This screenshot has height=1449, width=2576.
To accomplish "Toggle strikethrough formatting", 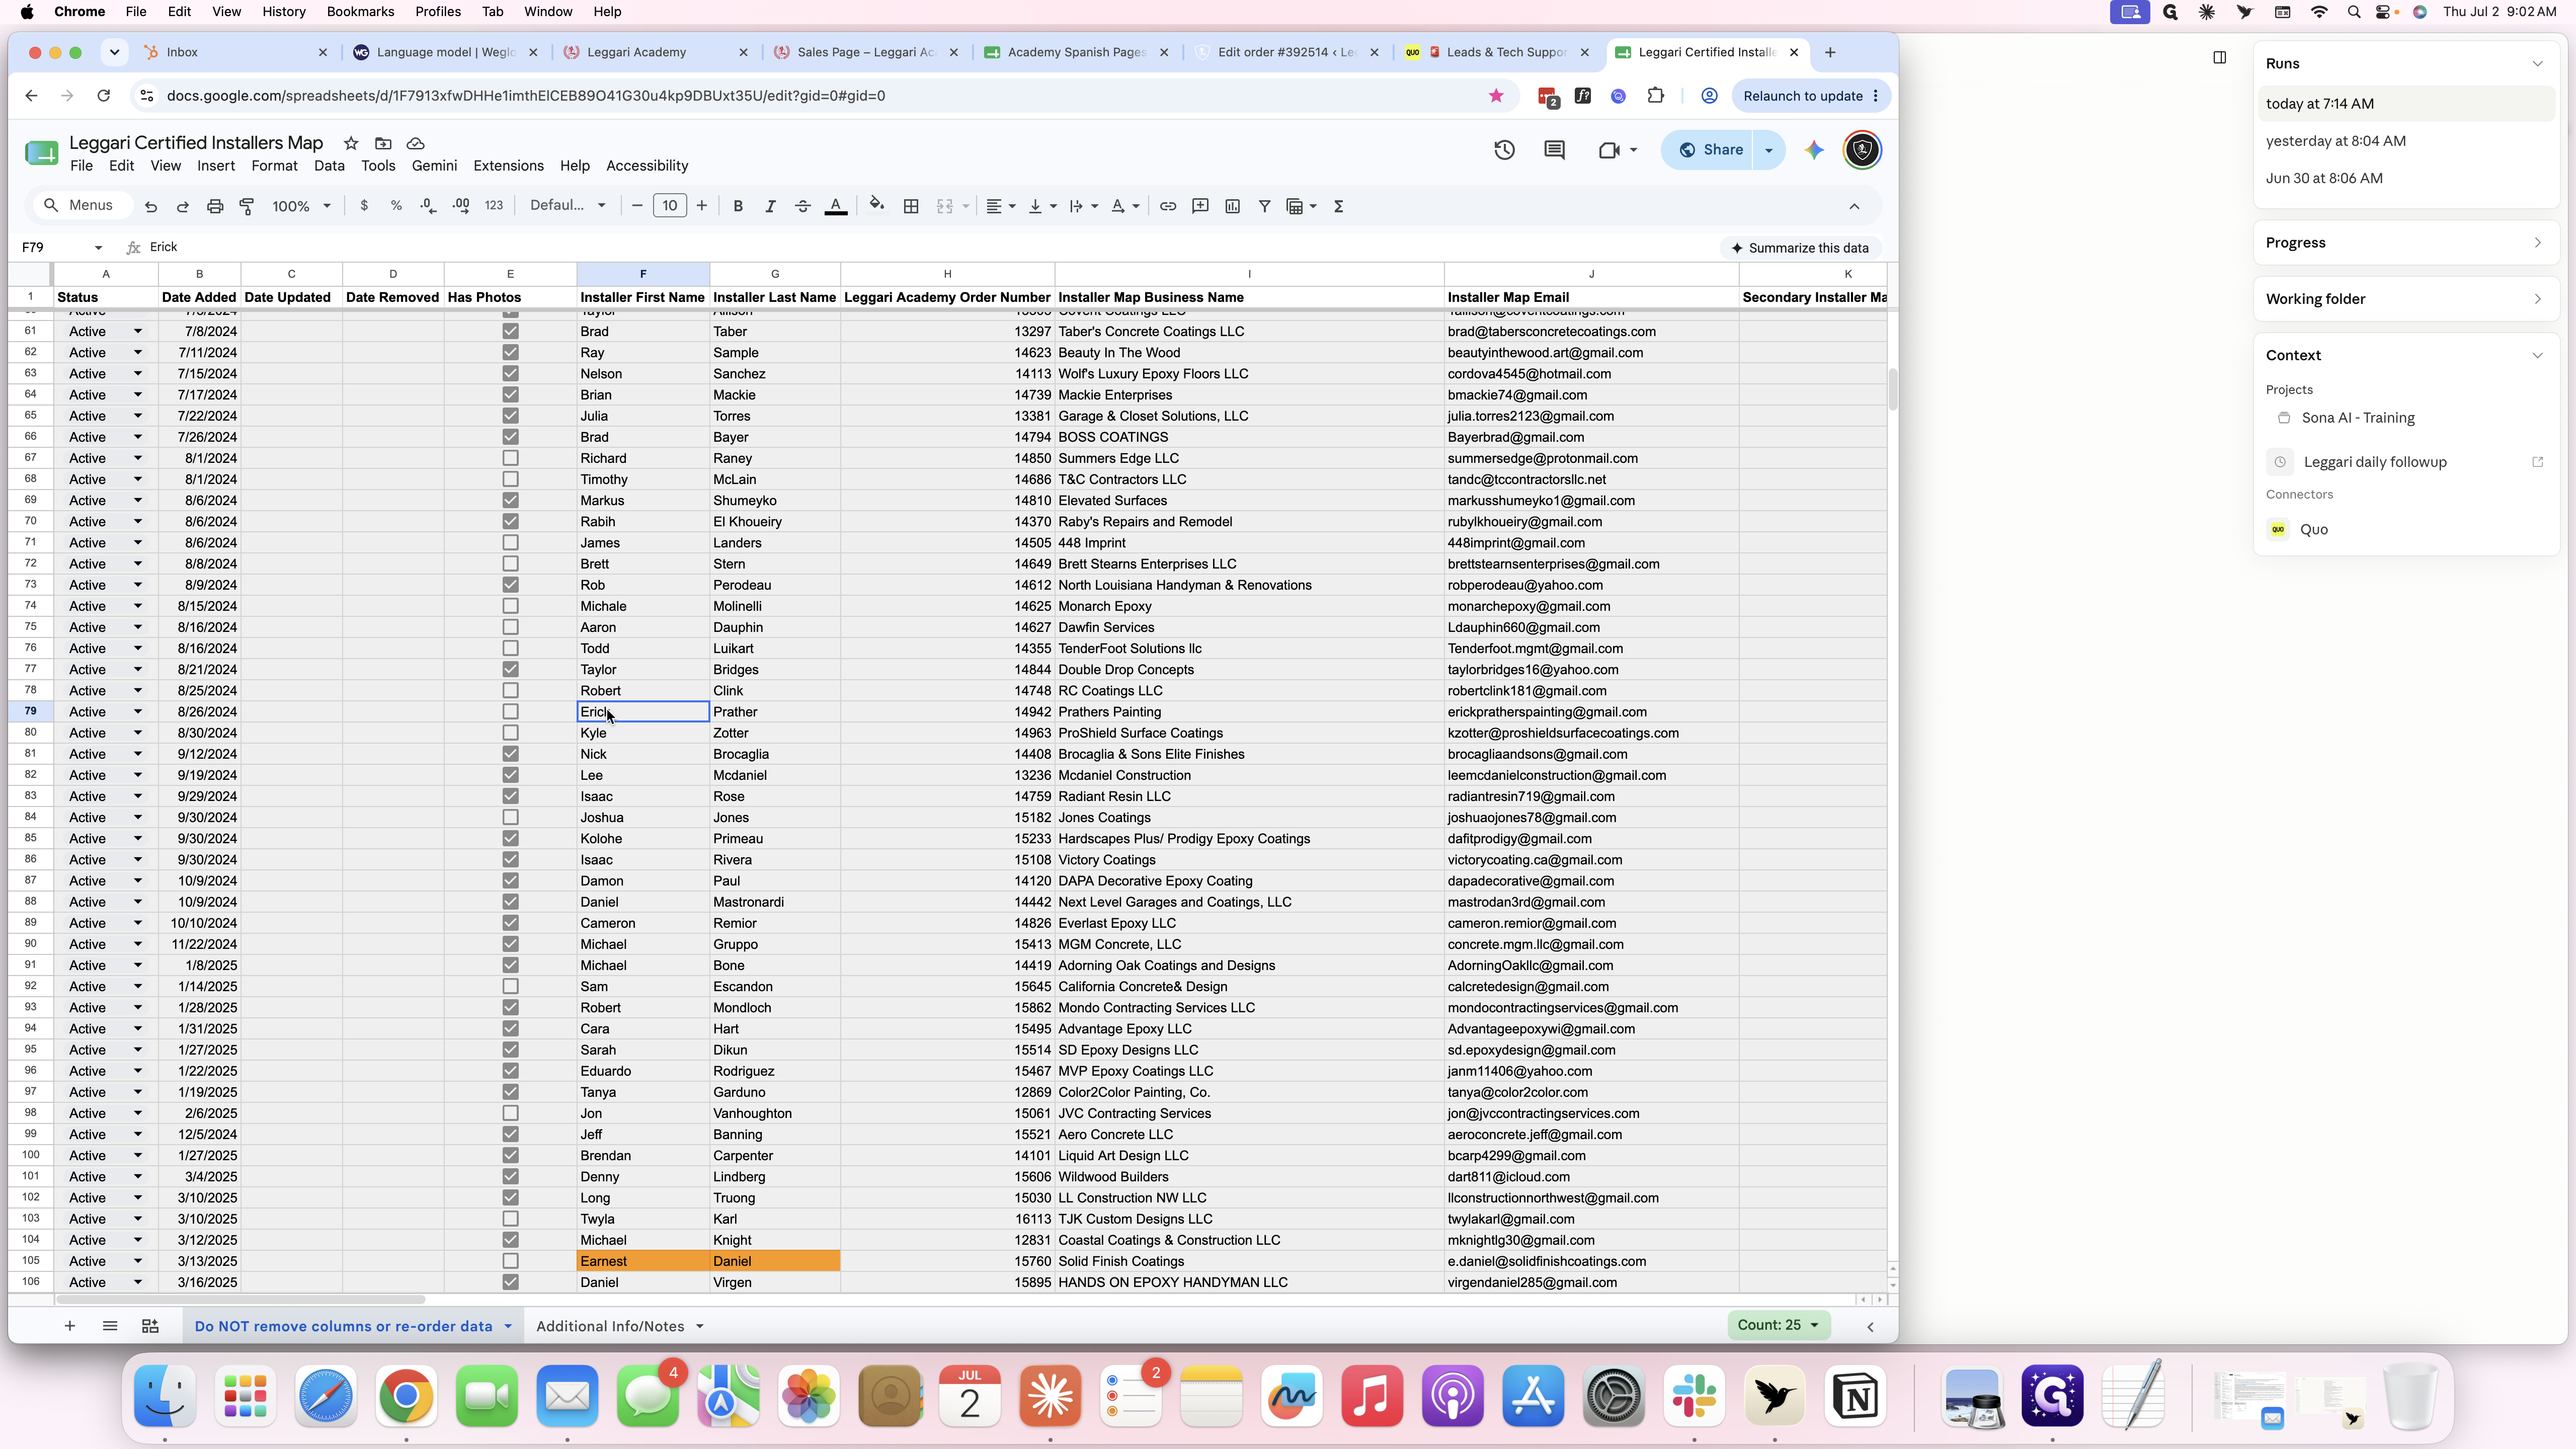I will click(803, 206).
